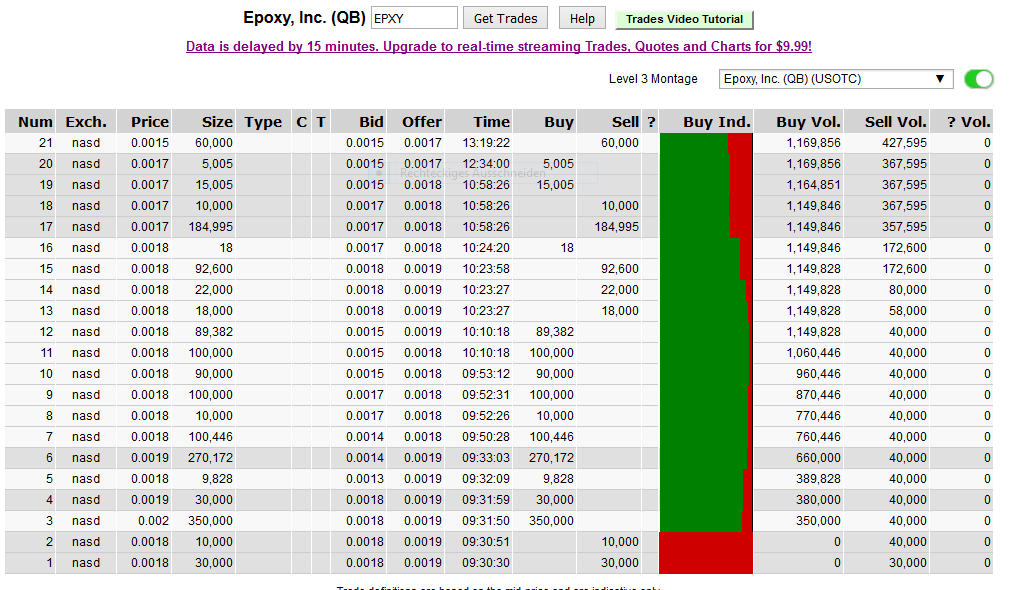Click the all-red Buy Ind. bar of trade 2

(706, 542)
